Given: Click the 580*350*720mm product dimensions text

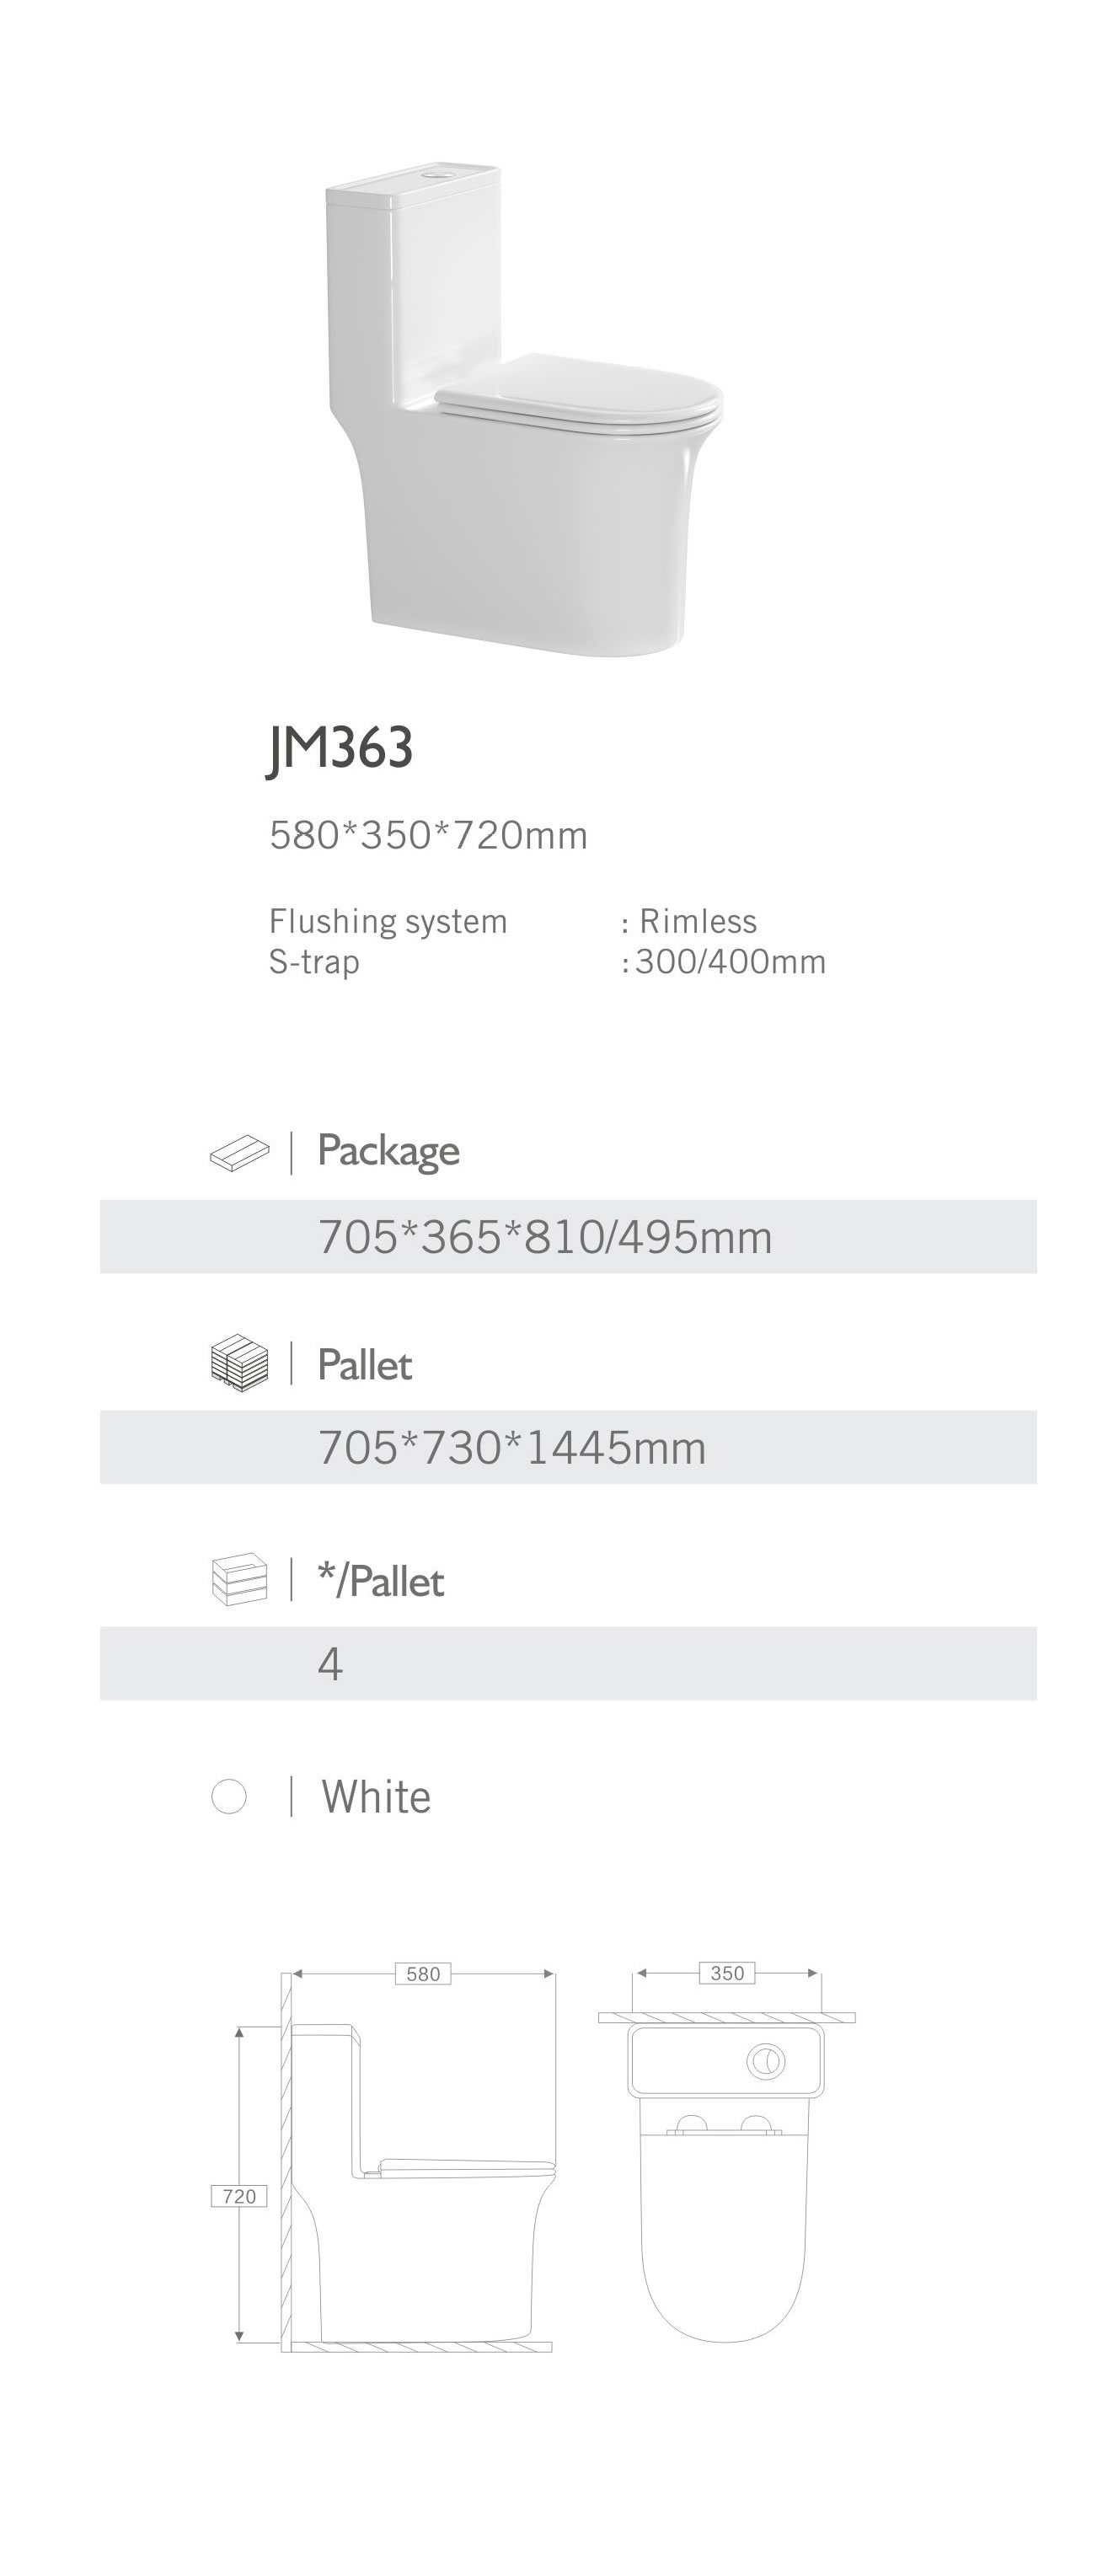Looking at the screenshot, I should (x=428, y=835).
